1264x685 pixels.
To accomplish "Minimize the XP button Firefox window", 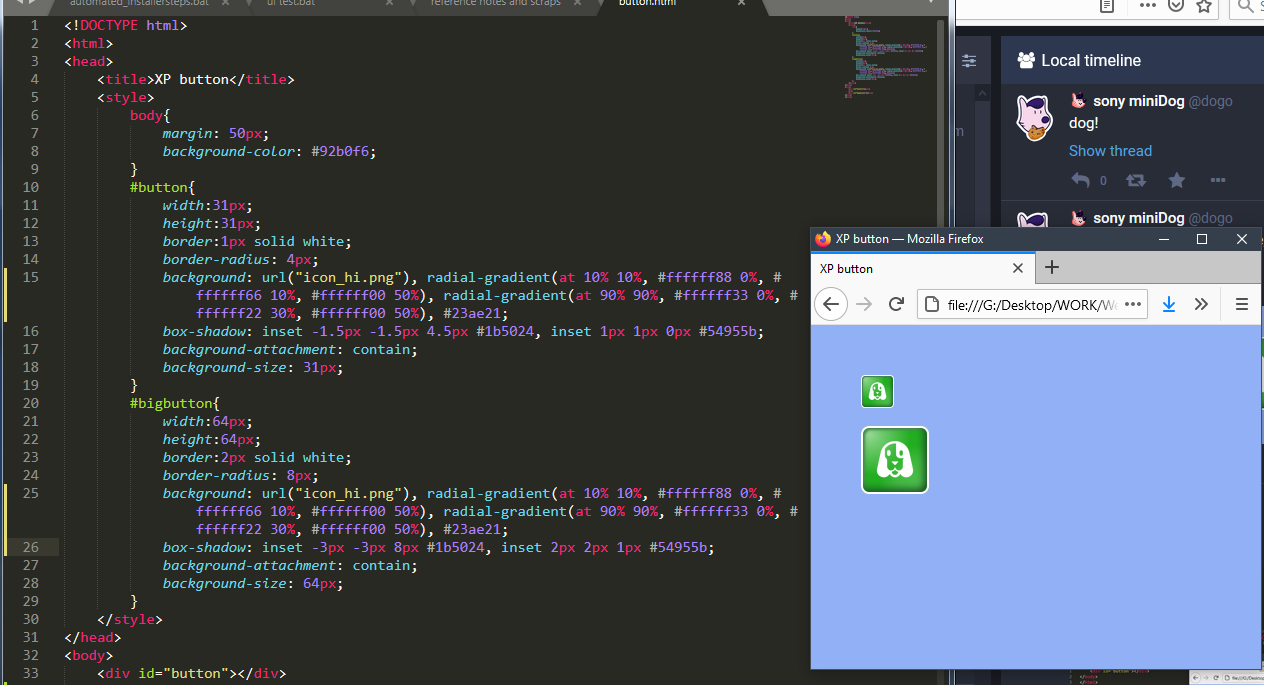I will pos(1164,239).
